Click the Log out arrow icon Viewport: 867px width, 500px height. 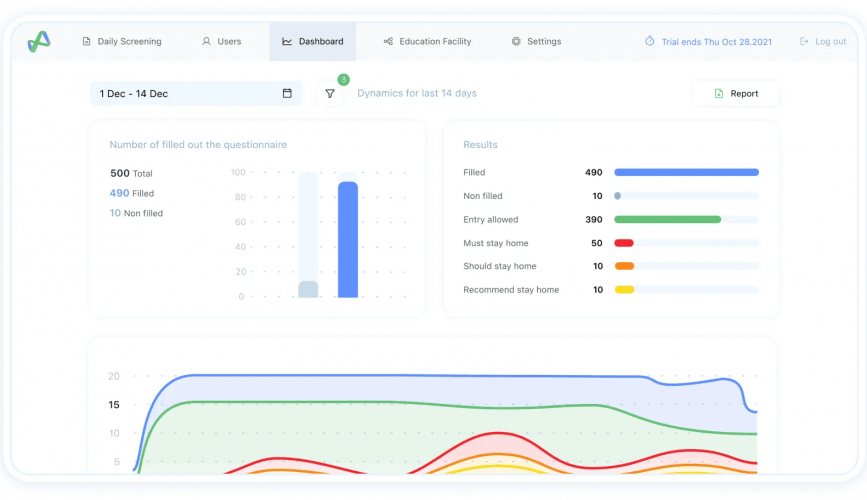(804, 41)
